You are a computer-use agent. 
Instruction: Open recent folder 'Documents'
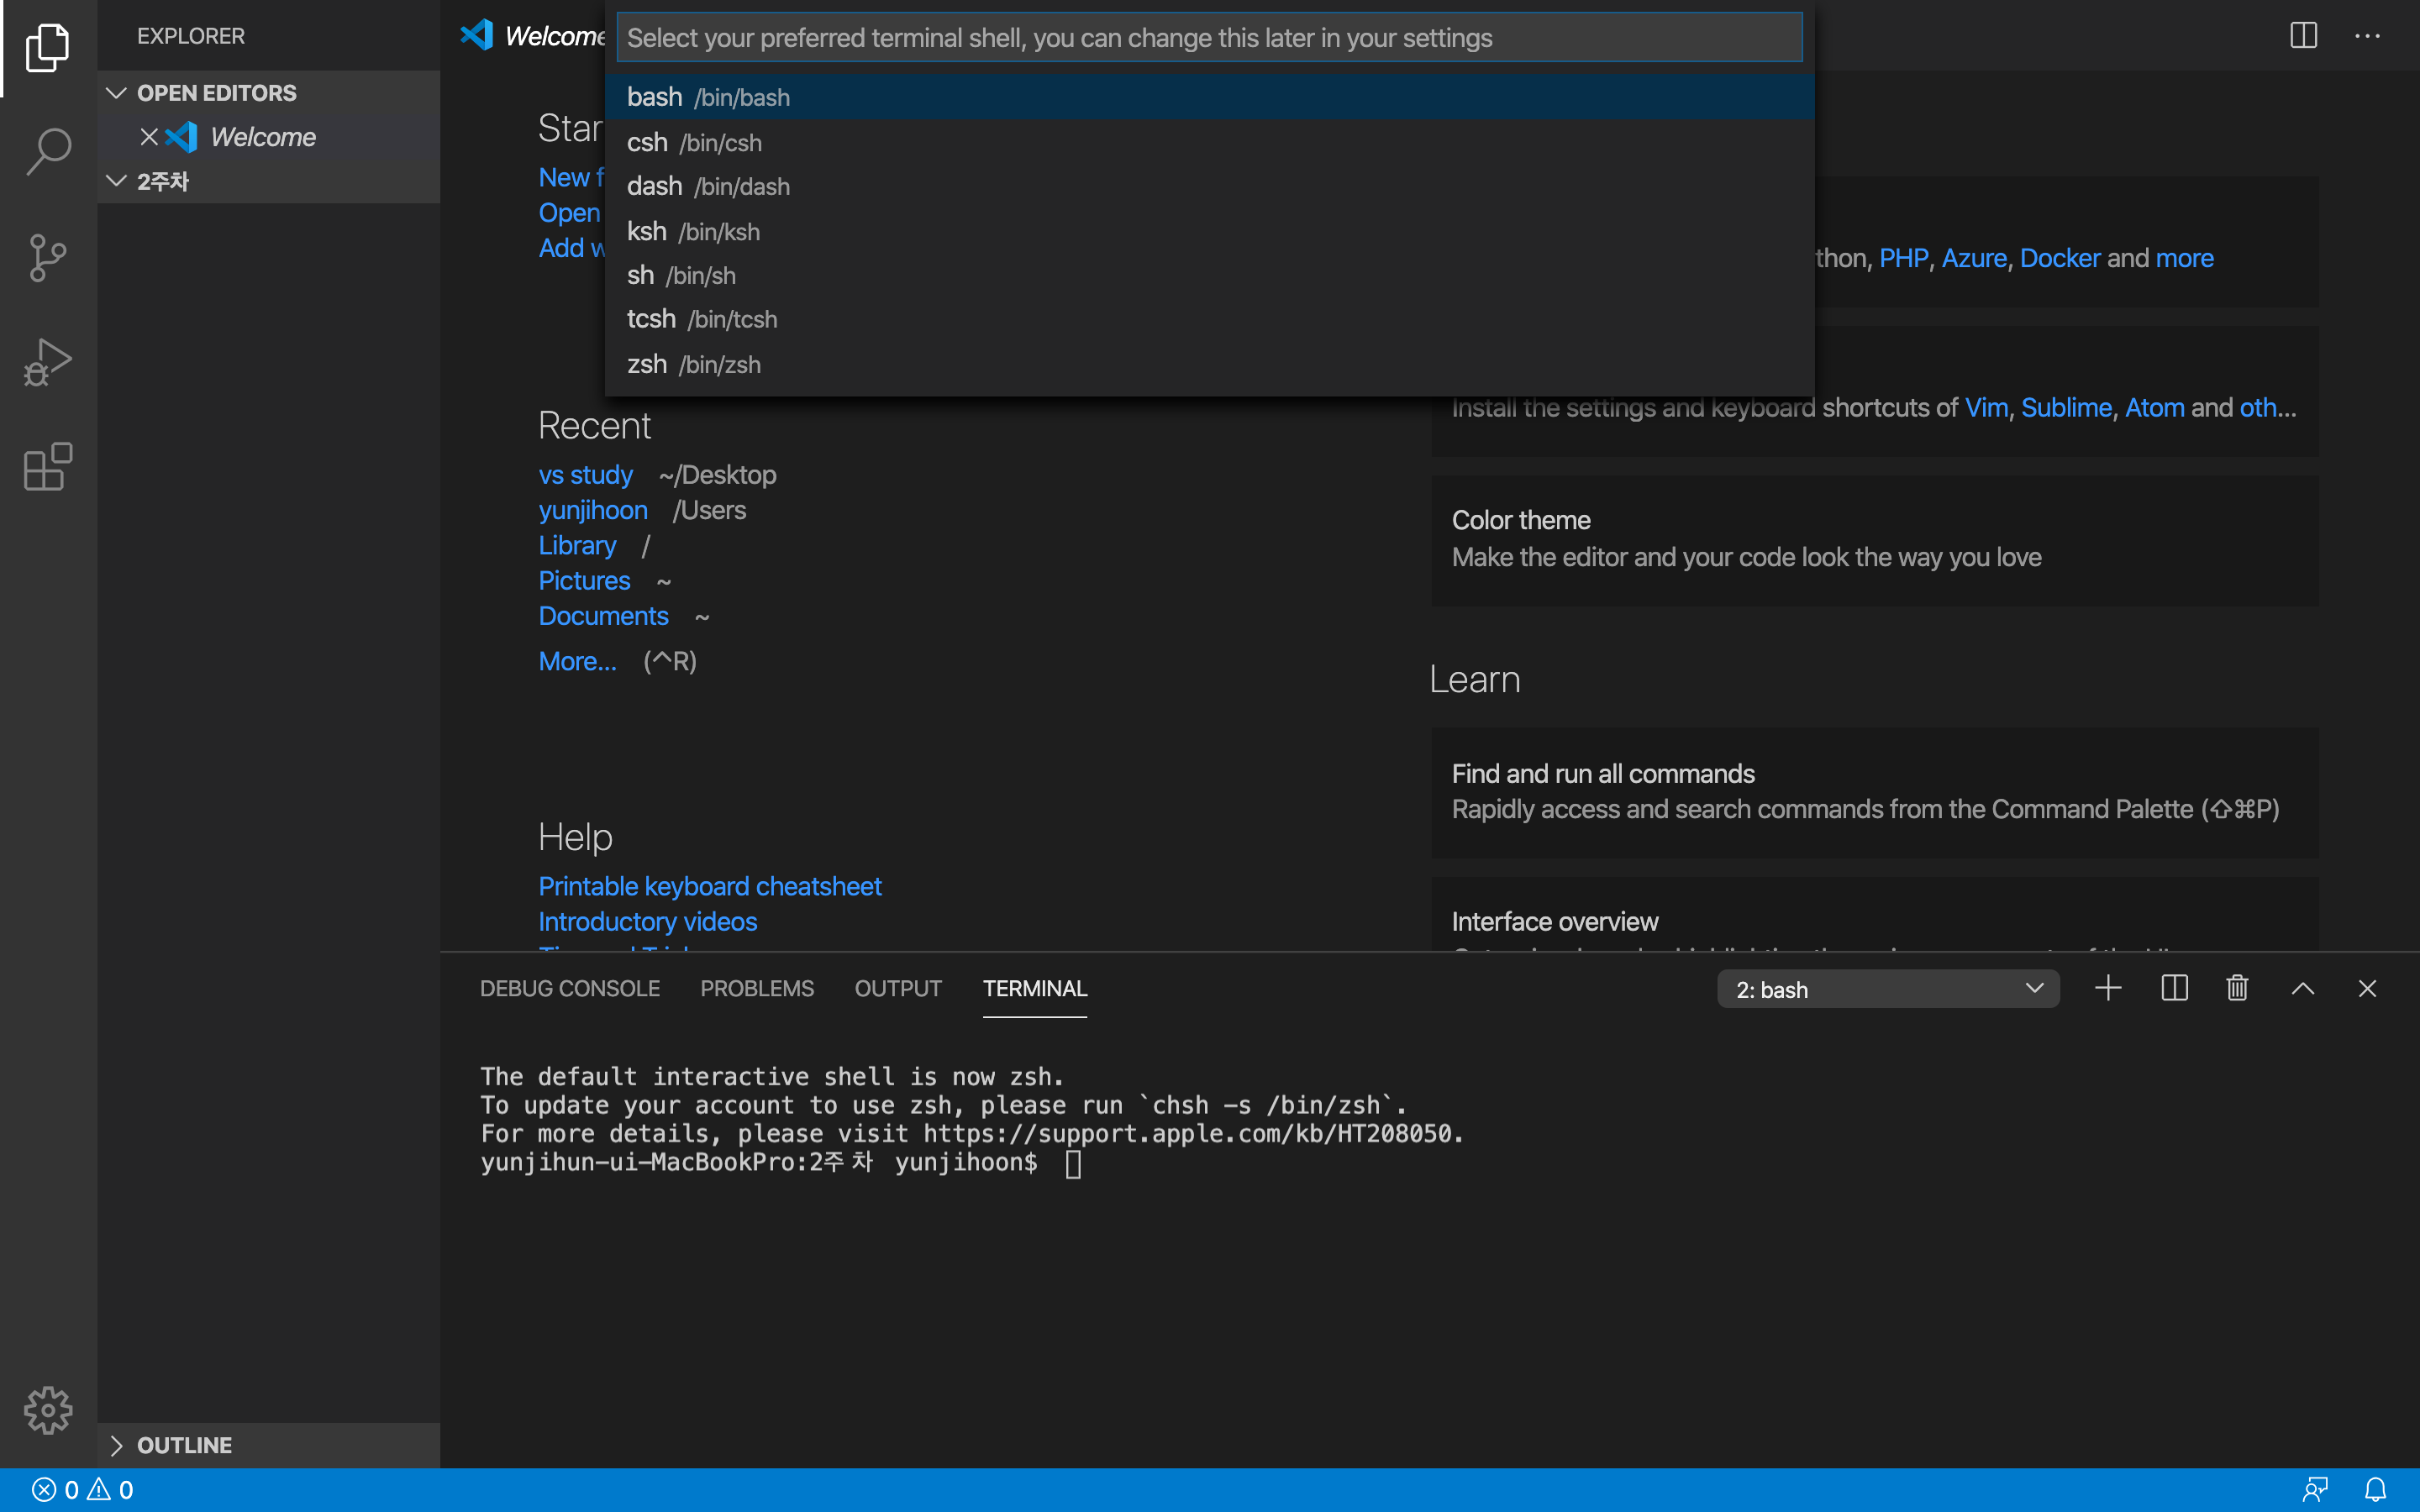pyautogui.click(x=603, y=616)
